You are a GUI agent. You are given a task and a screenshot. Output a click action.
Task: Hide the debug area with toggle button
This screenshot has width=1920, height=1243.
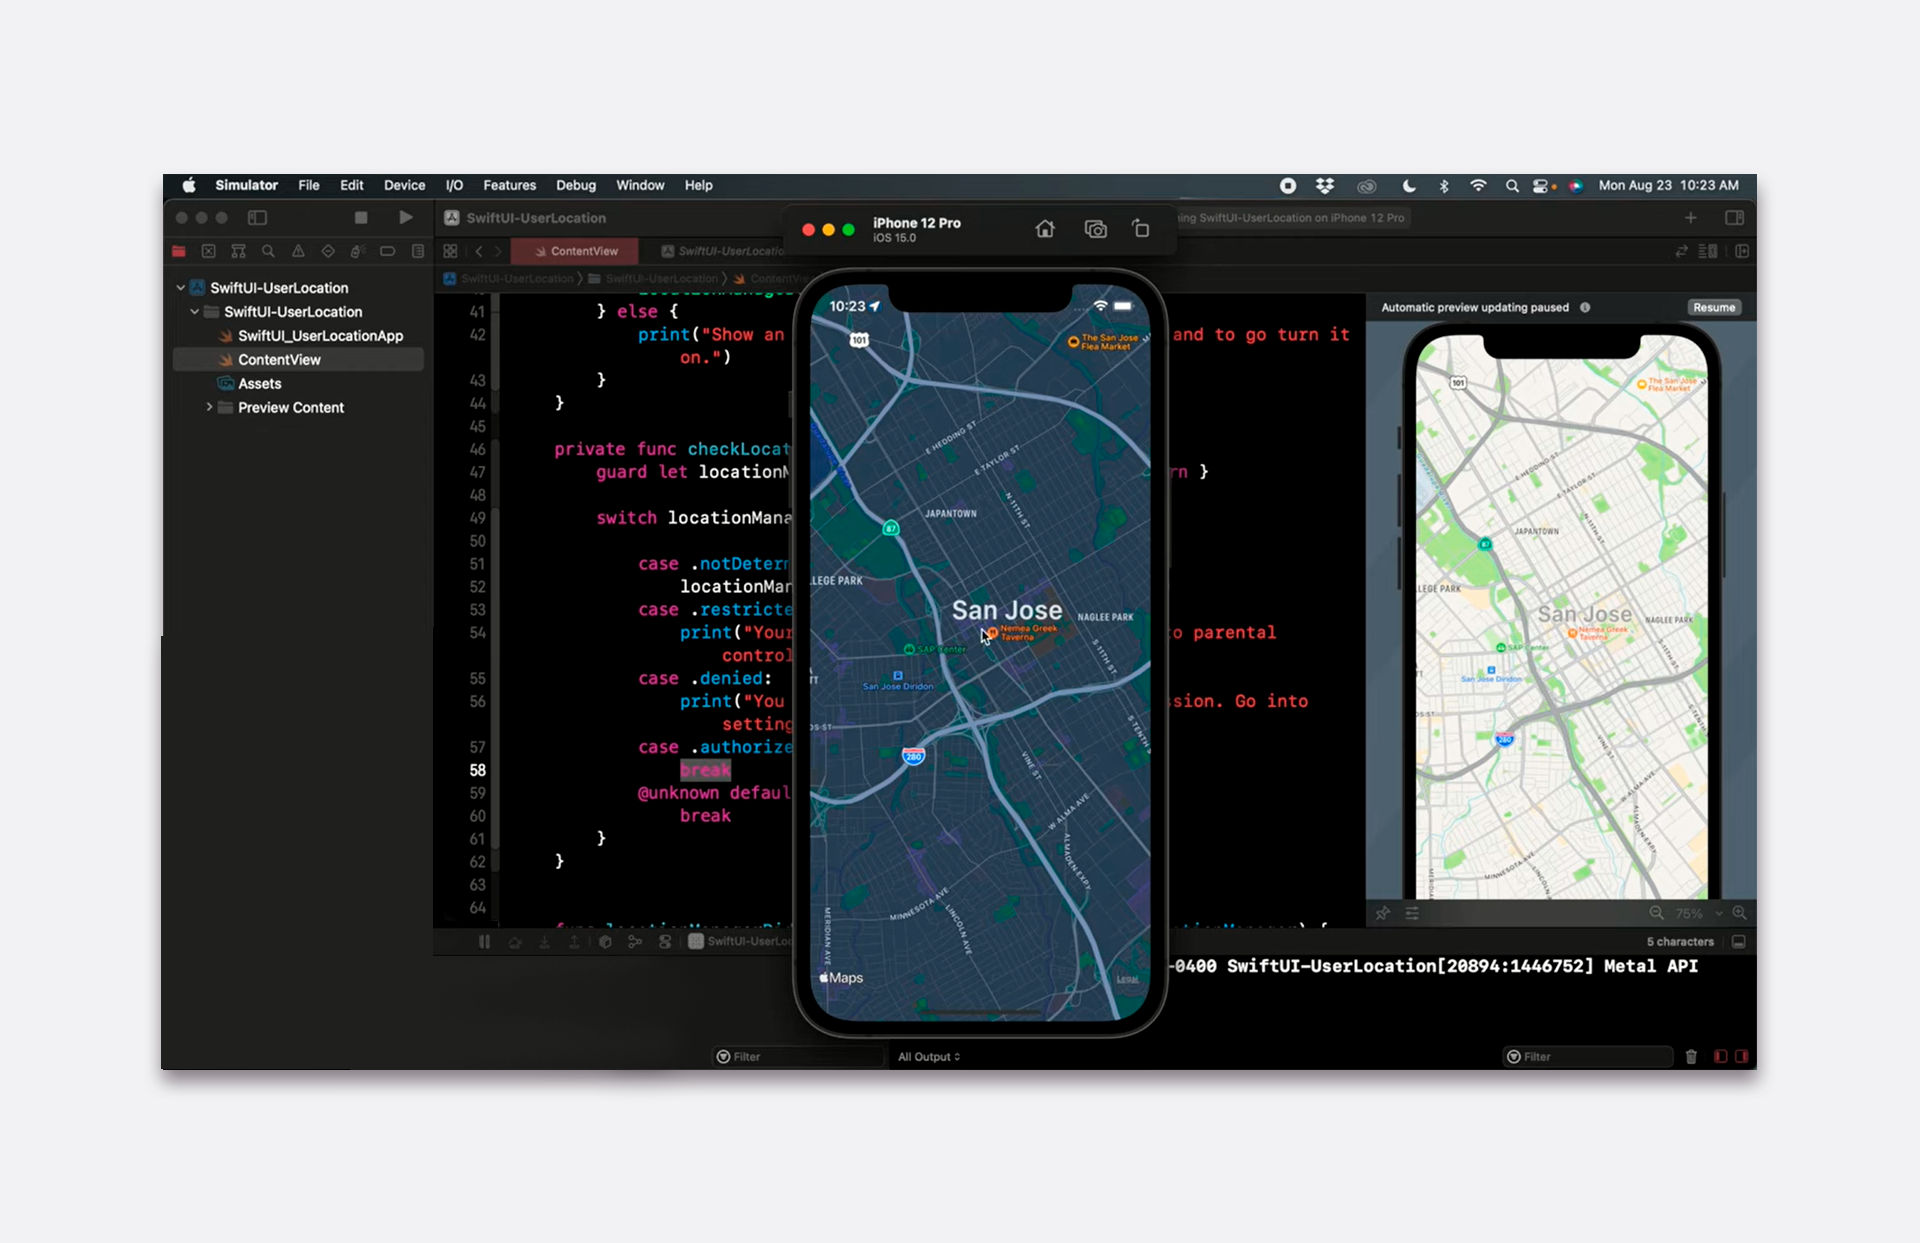1739,942
